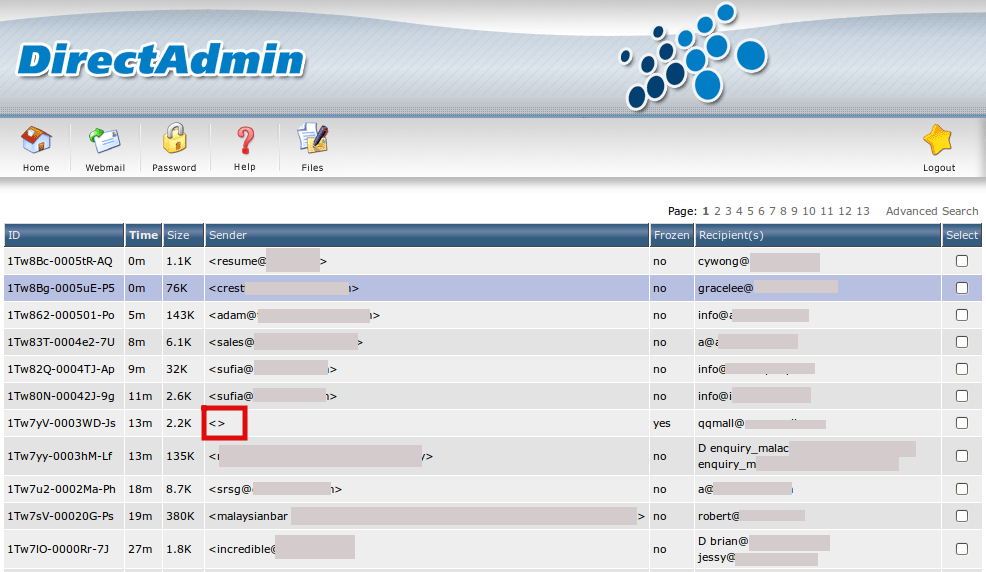Open message ID 1Tw82Q-0004TJ-Ap
This screenshot has width=986, height=572.
point(61,369)
